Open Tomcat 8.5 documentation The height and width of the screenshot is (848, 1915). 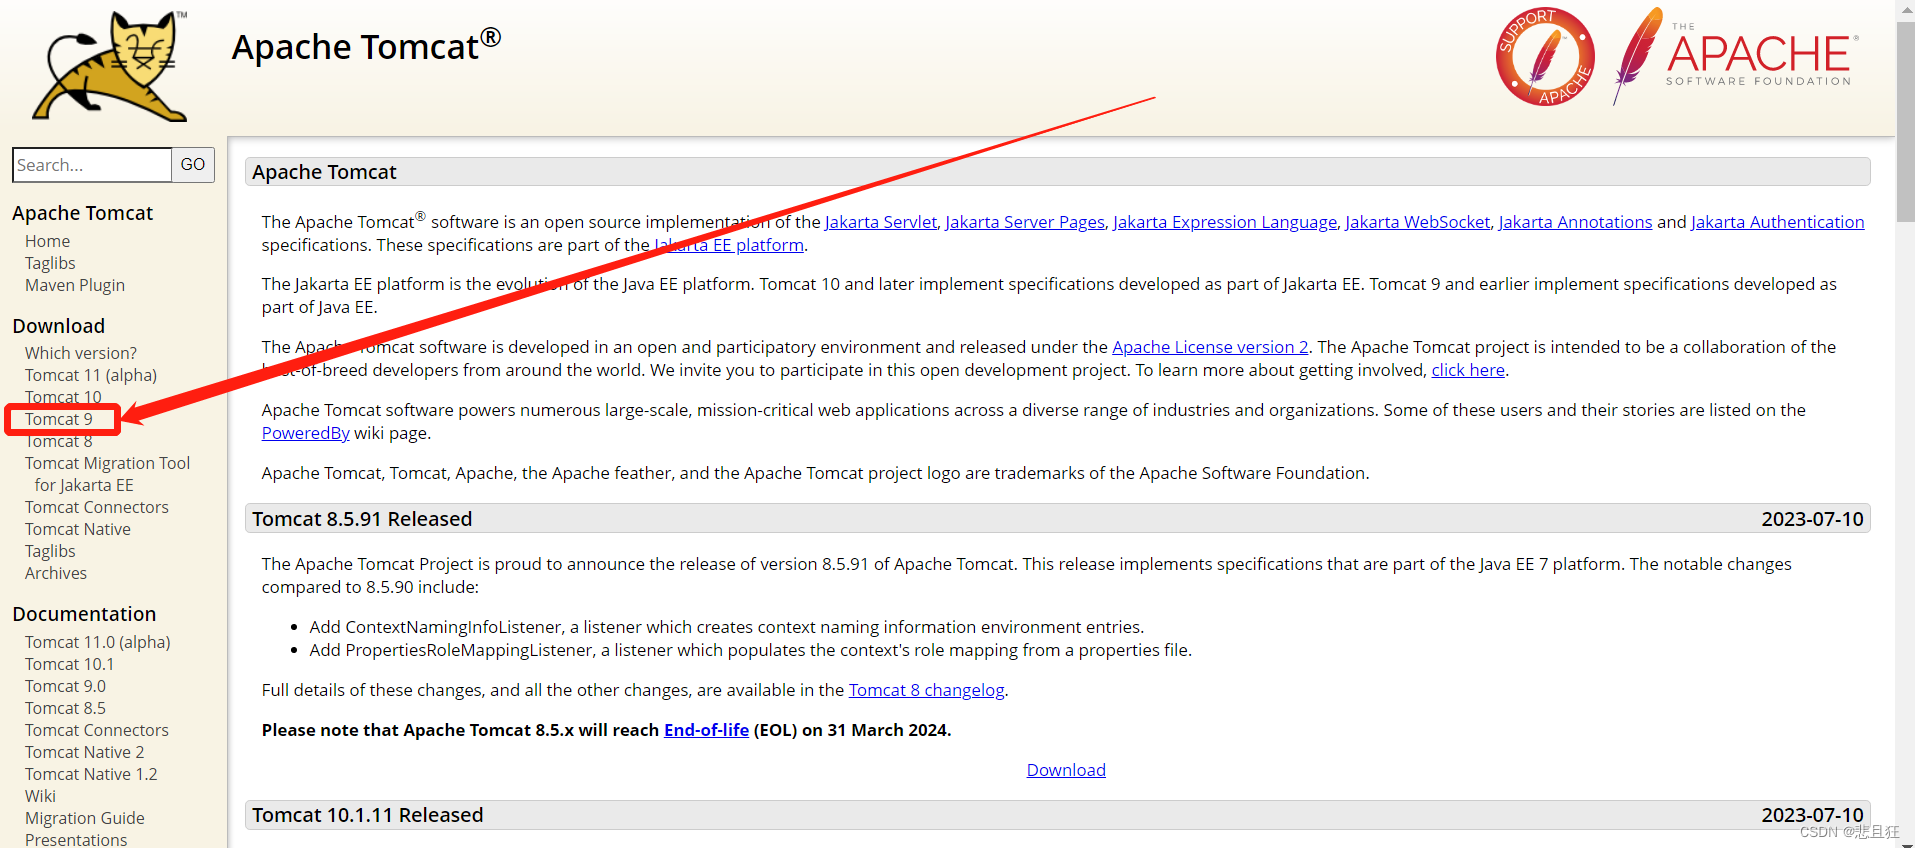[65, 708]
